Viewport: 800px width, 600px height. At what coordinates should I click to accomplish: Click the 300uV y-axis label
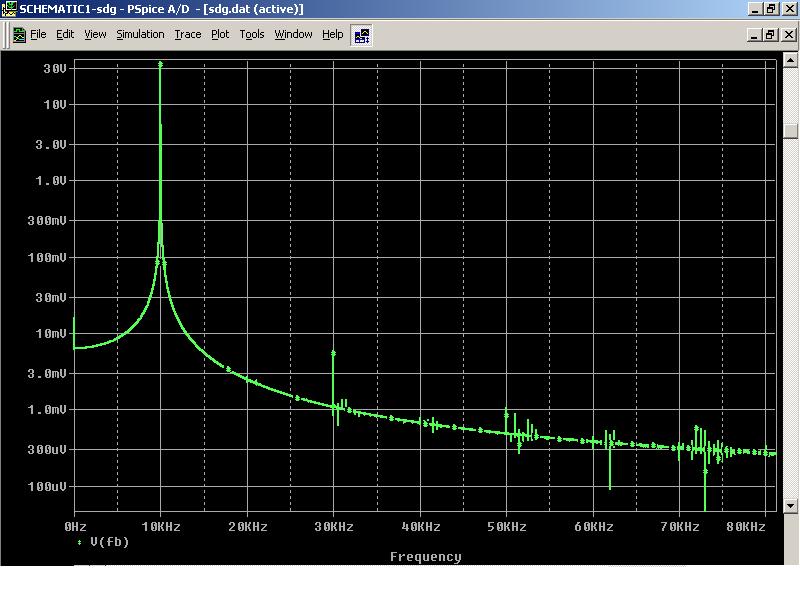click(47, 449)
